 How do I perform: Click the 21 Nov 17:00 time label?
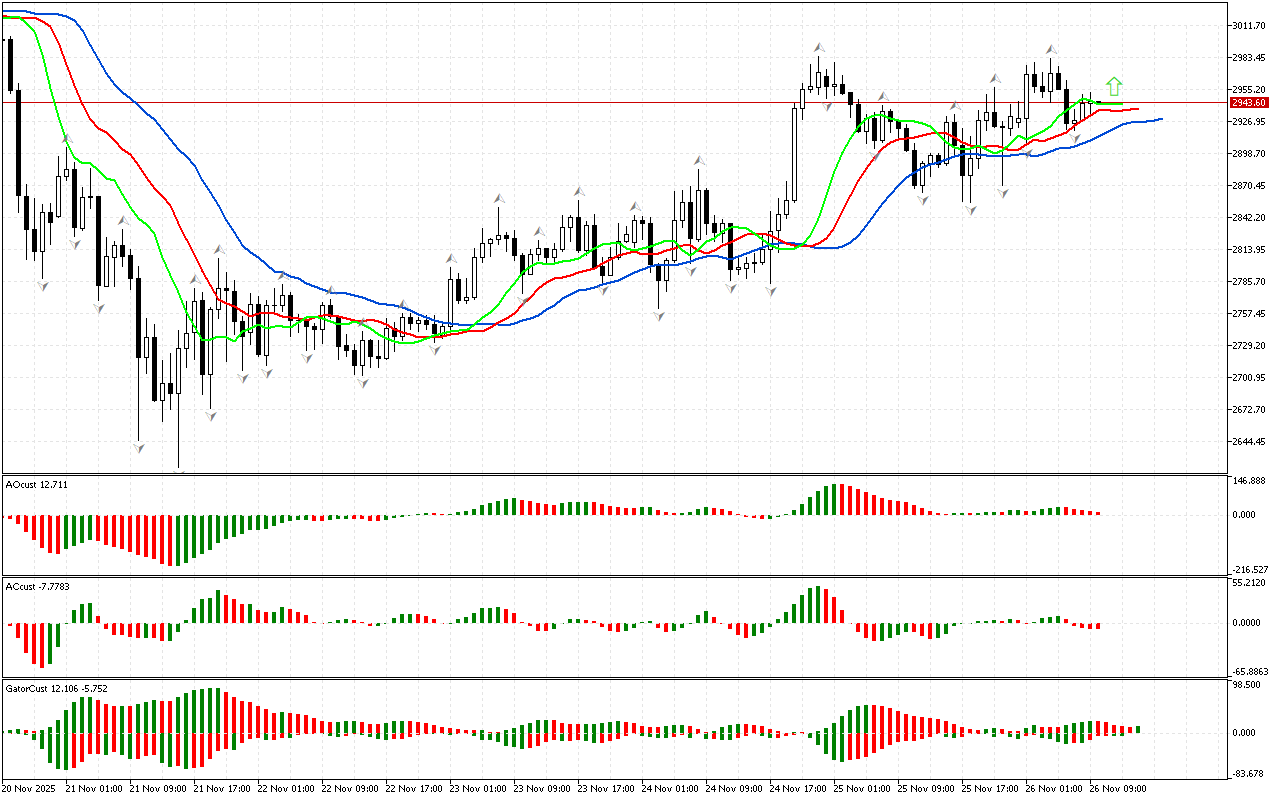220,789
